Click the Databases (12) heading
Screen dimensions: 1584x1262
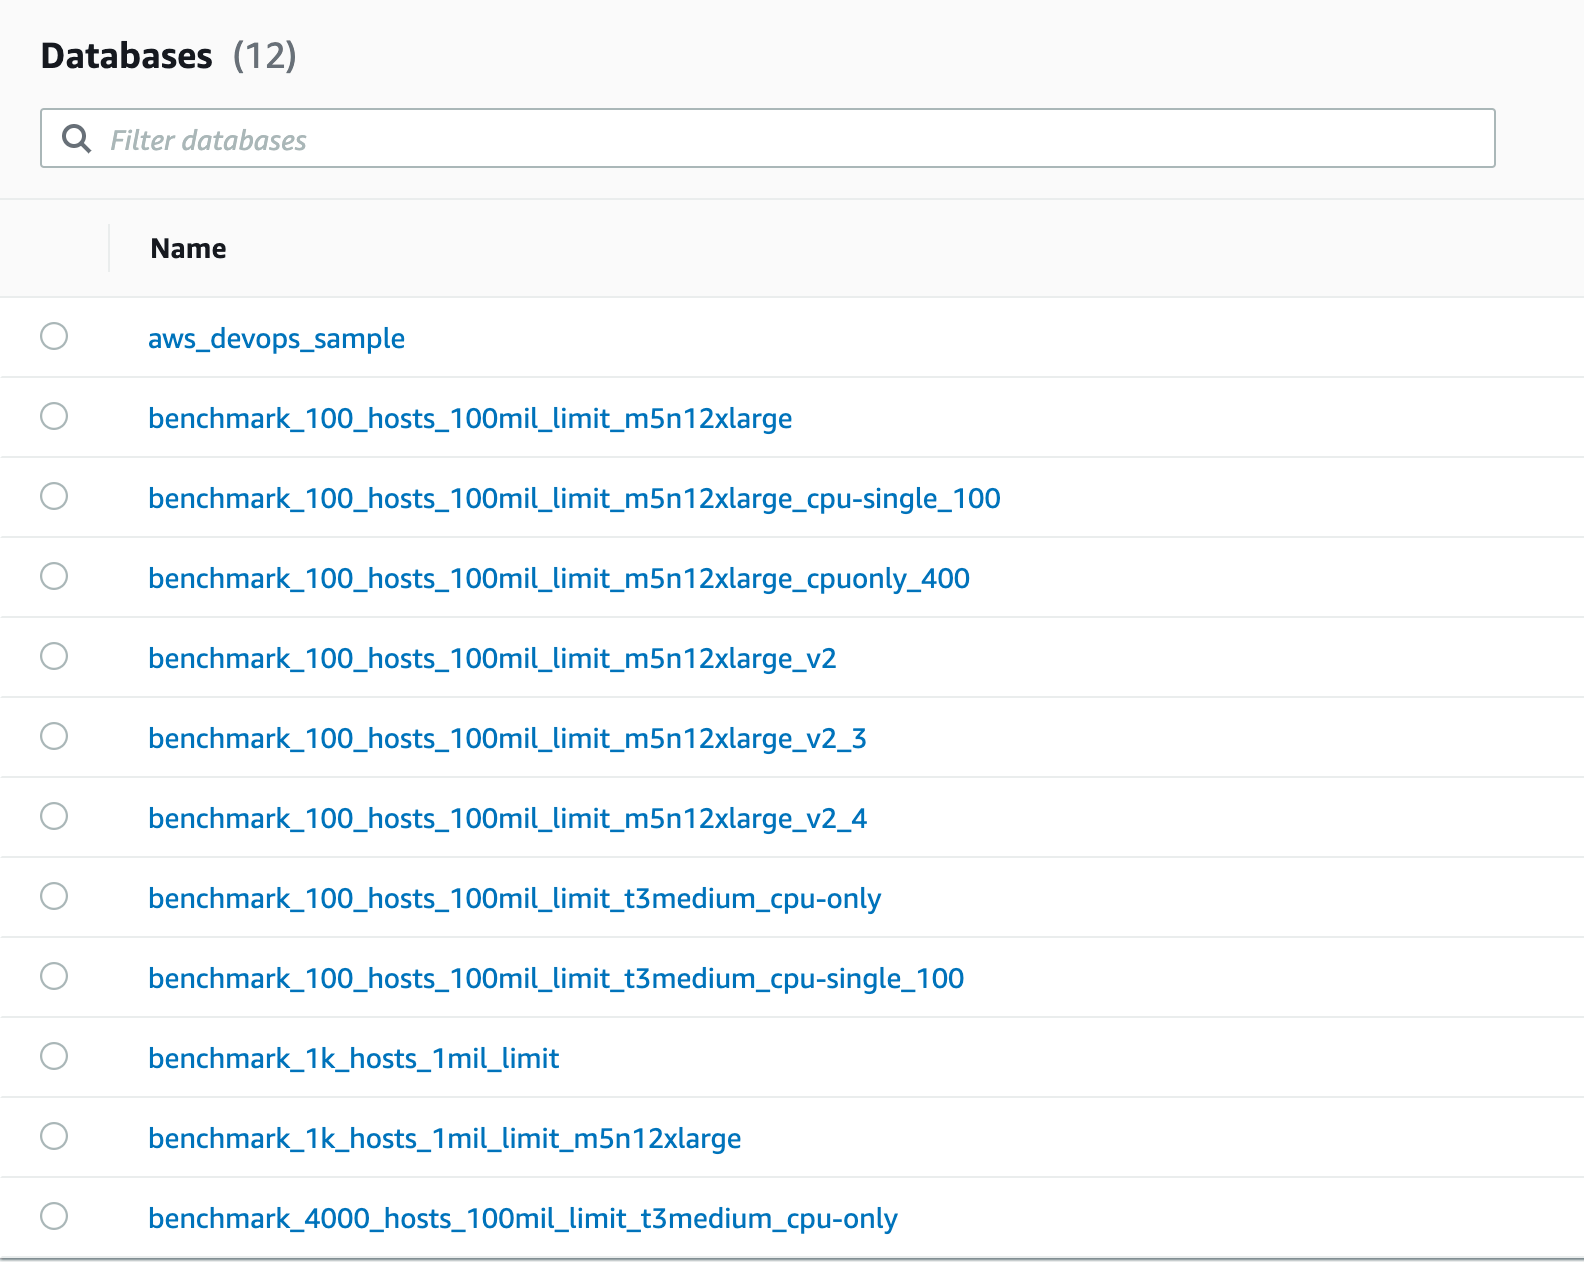coord(168,56)
